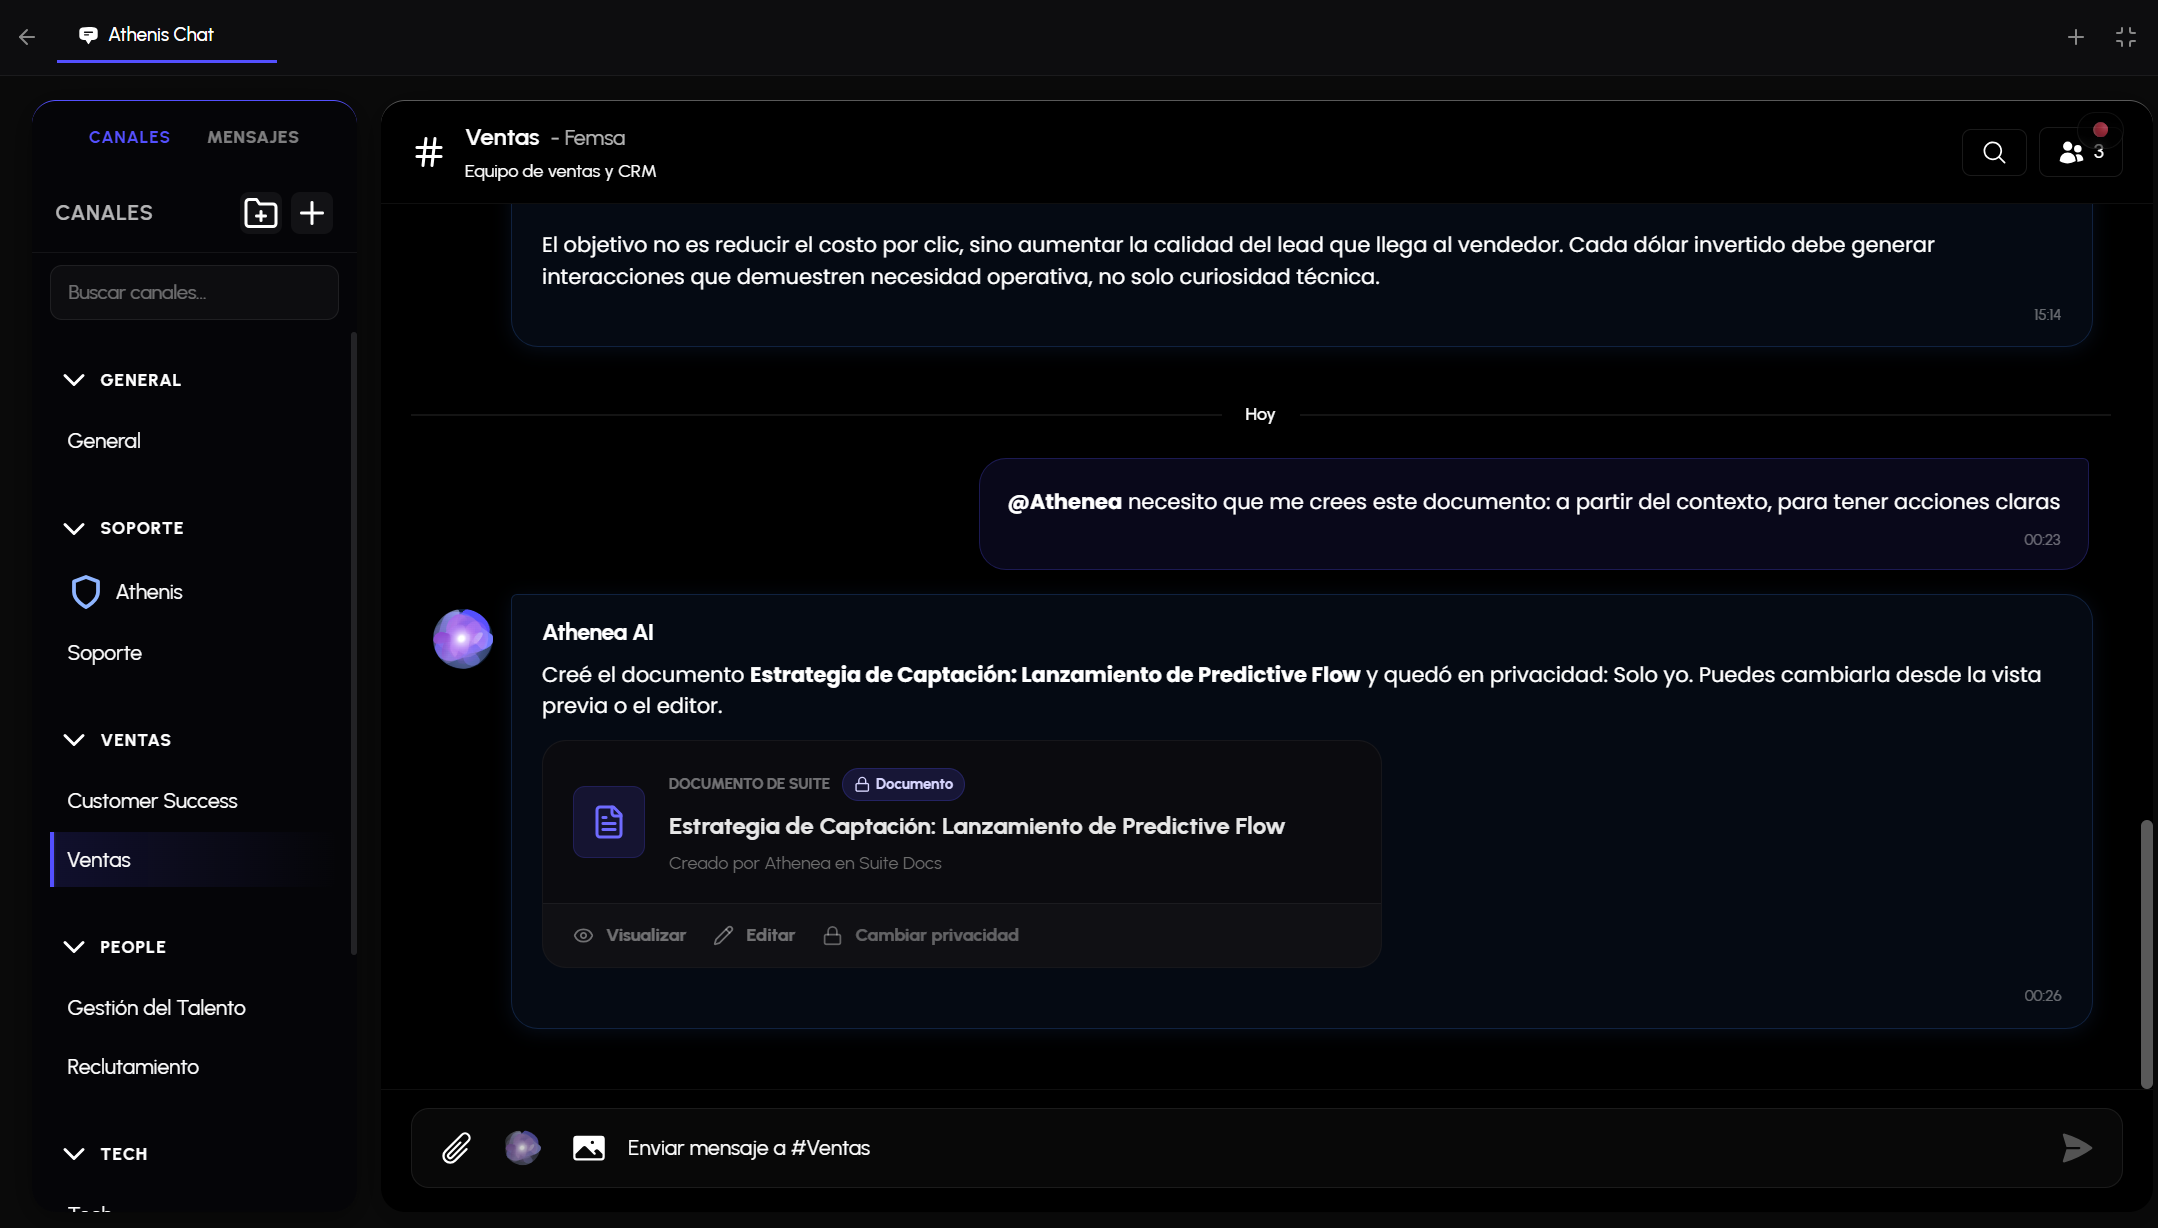This screenshot has width=2158, height=1228.
Task: Click the @Athenea mention in message
Action: click(x=1065, y=502)
